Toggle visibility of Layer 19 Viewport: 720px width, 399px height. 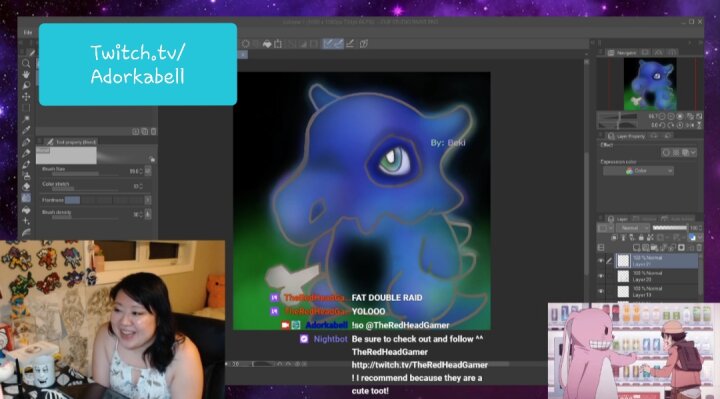600,291
